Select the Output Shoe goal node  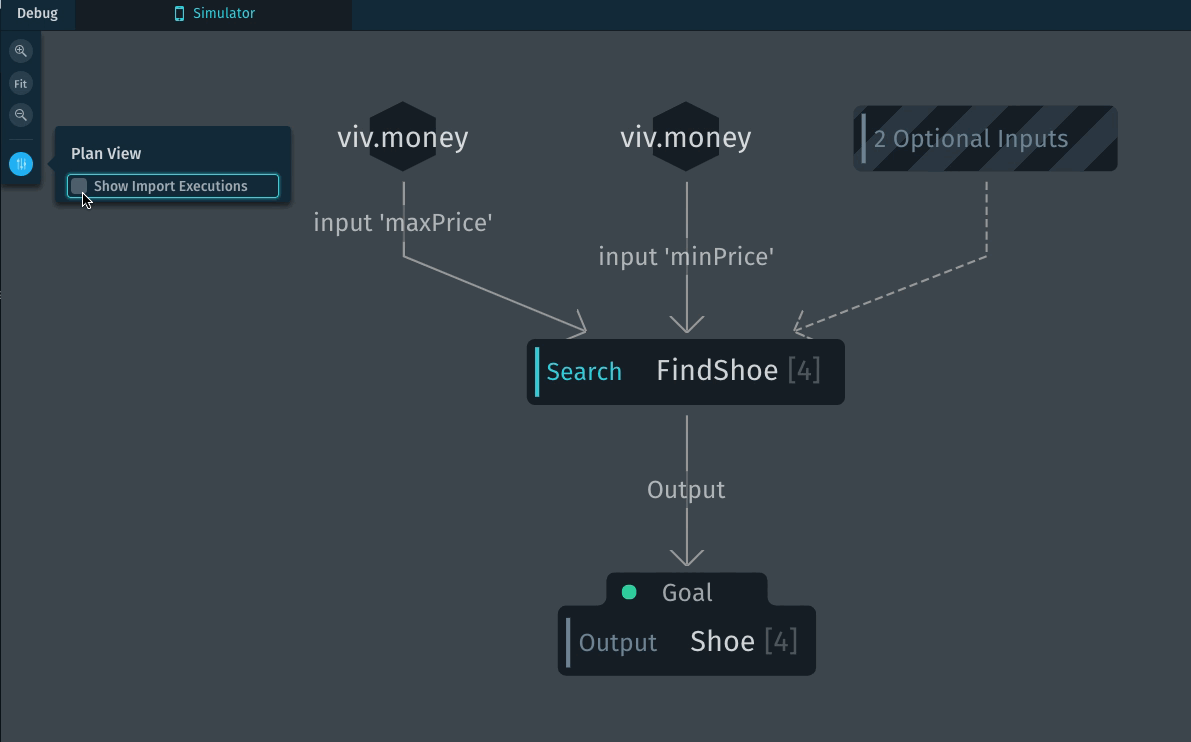pos(687,641)
